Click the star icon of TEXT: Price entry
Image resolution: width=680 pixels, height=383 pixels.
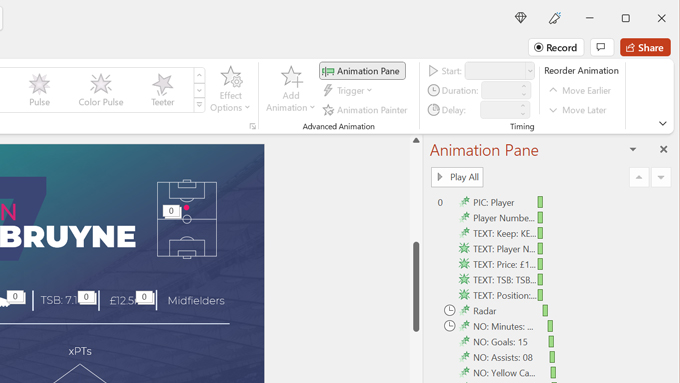pos(464,264)
